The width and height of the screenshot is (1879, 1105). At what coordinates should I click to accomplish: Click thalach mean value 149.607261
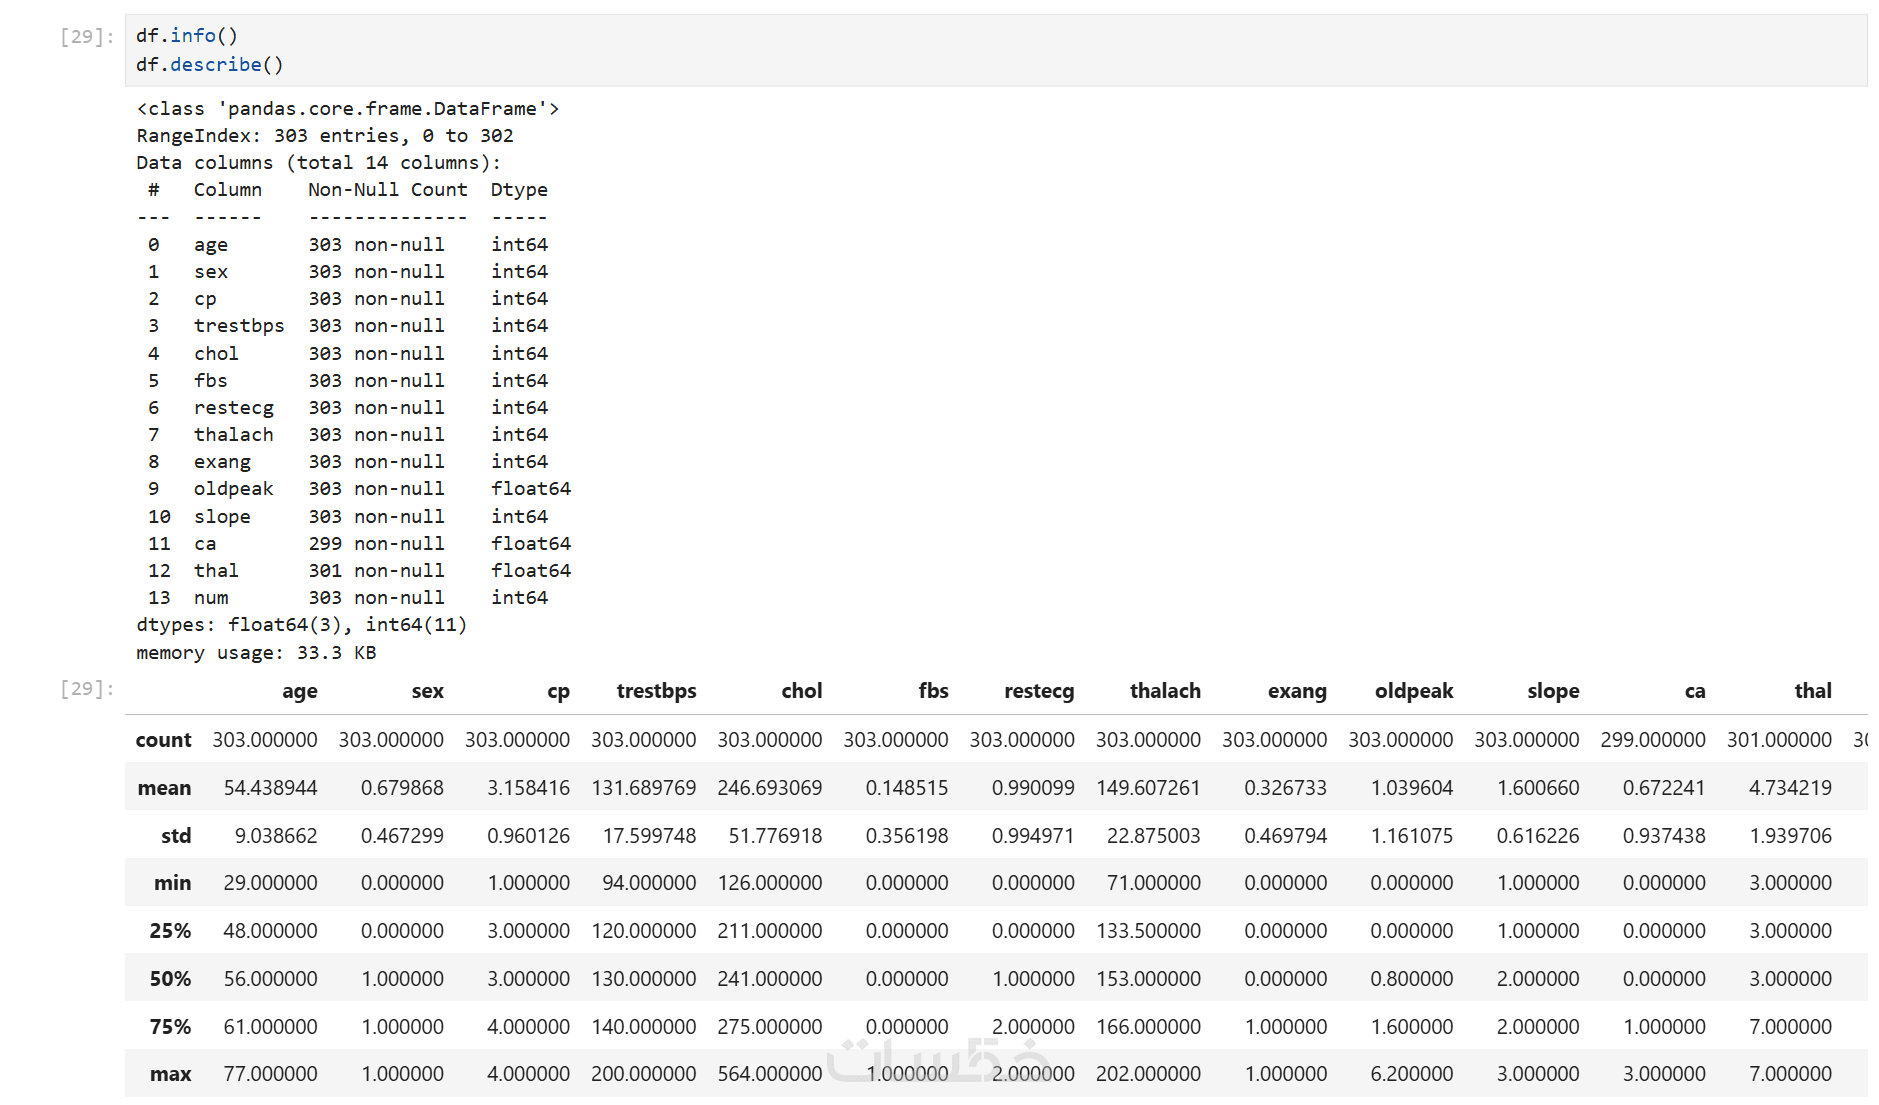pyautogui.click(x=1148, y=788)
